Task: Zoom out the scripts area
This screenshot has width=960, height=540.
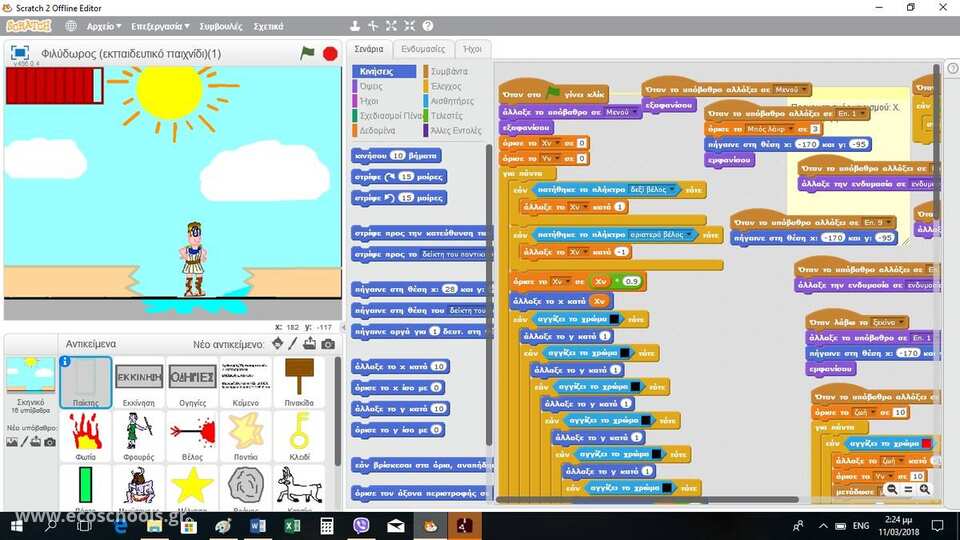Action: 892,489
